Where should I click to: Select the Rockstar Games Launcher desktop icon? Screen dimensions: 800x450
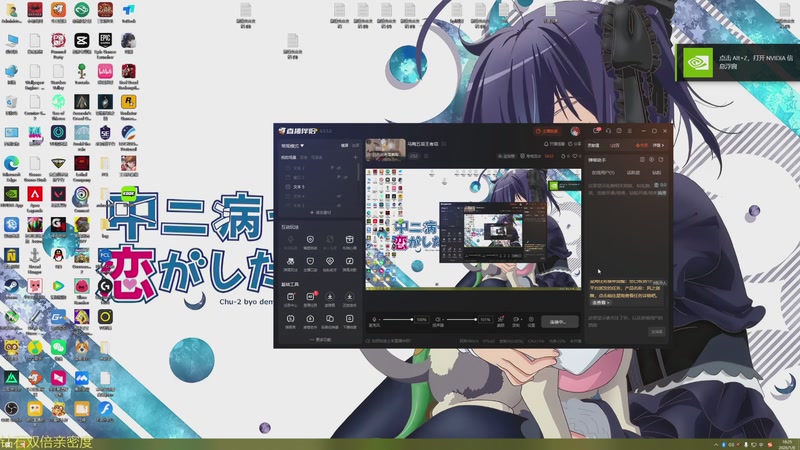pyautogui.click(x=129, y=107)
